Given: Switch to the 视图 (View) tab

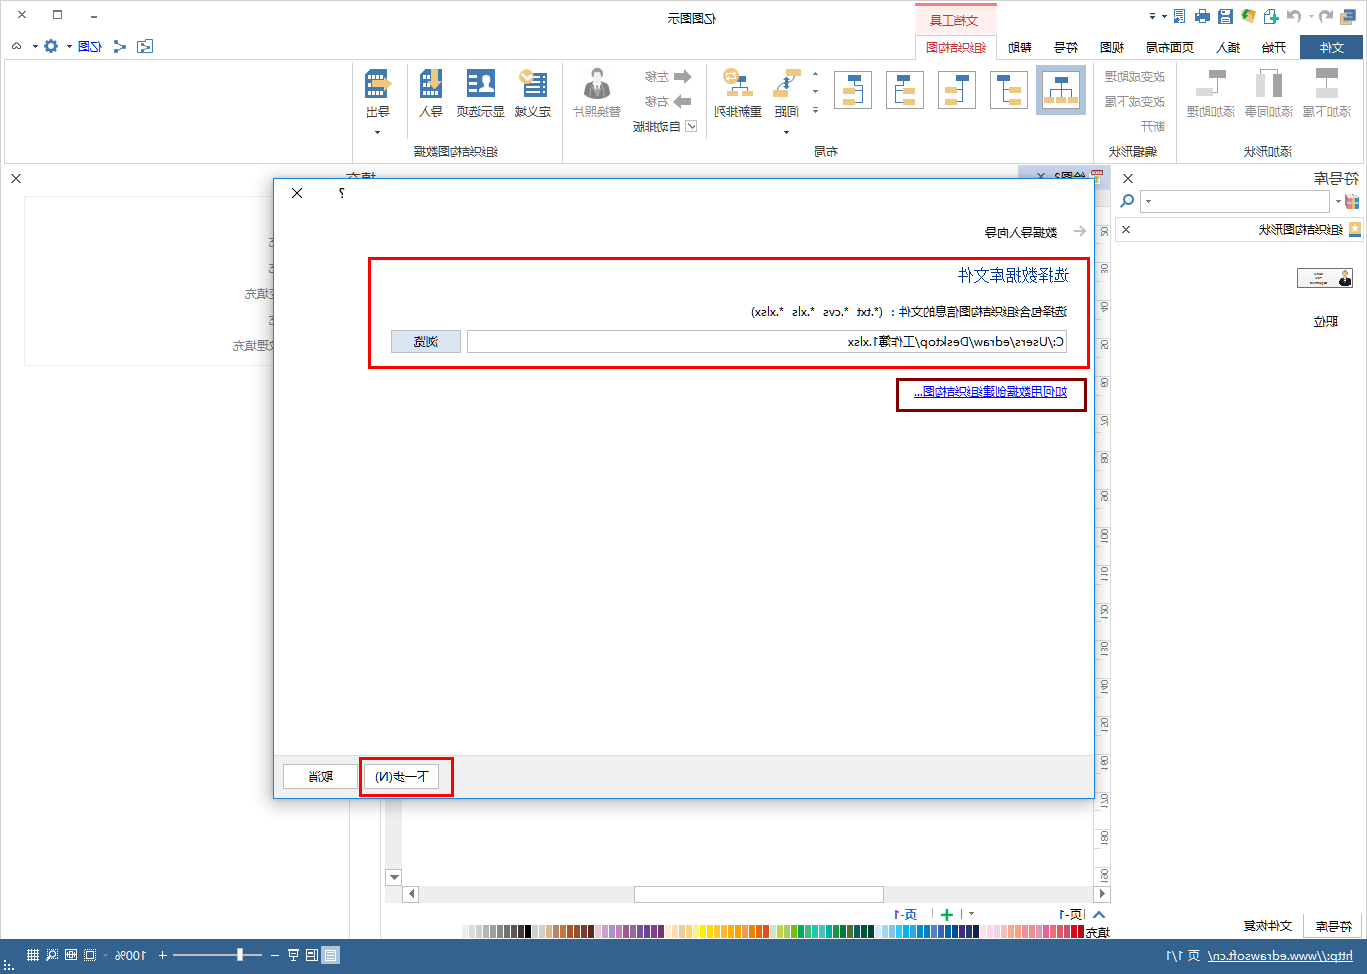Looking at the screenshot, I should [x=1112, y=47].
